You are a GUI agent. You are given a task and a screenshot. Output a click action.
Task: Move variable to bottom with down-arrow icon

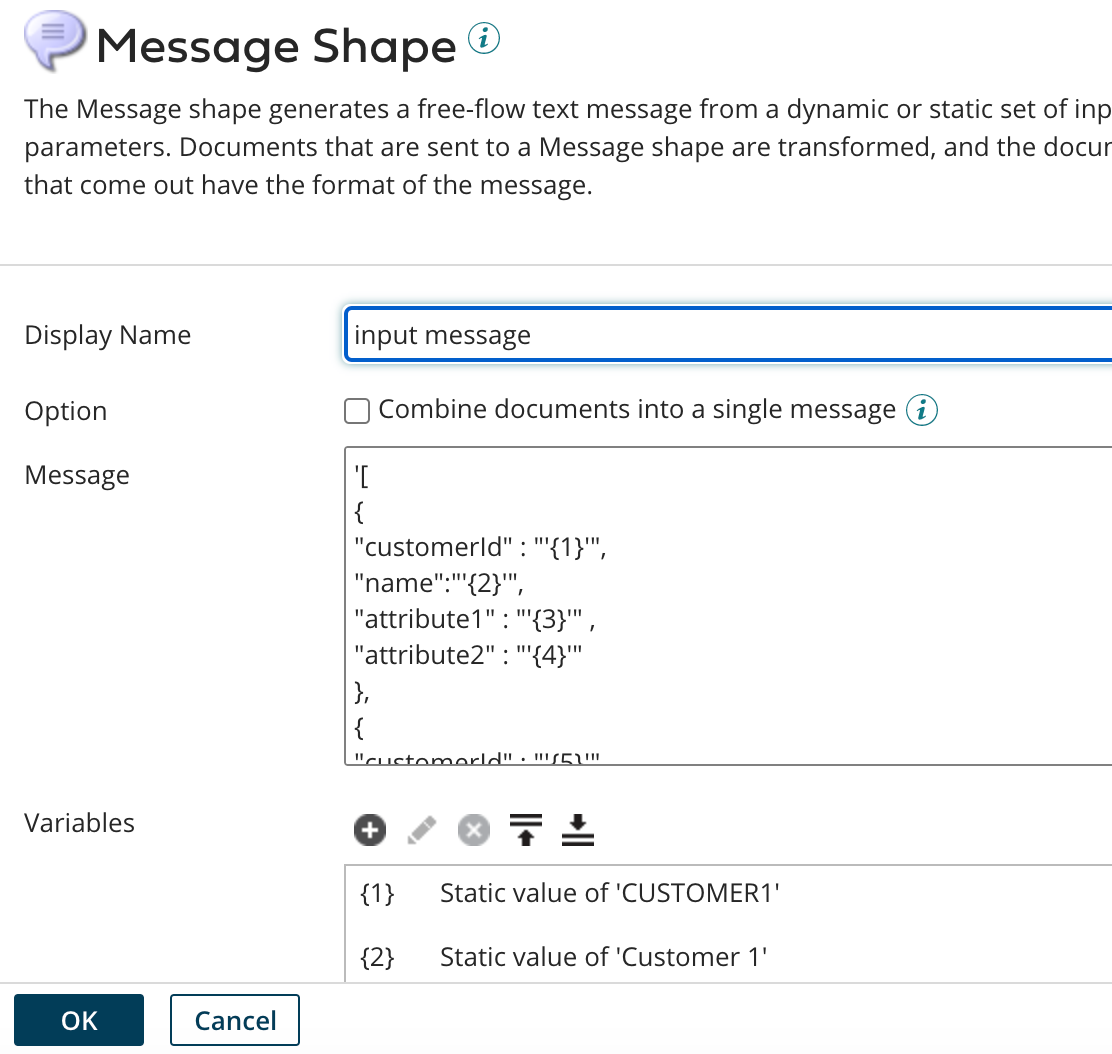click(577, 829)
